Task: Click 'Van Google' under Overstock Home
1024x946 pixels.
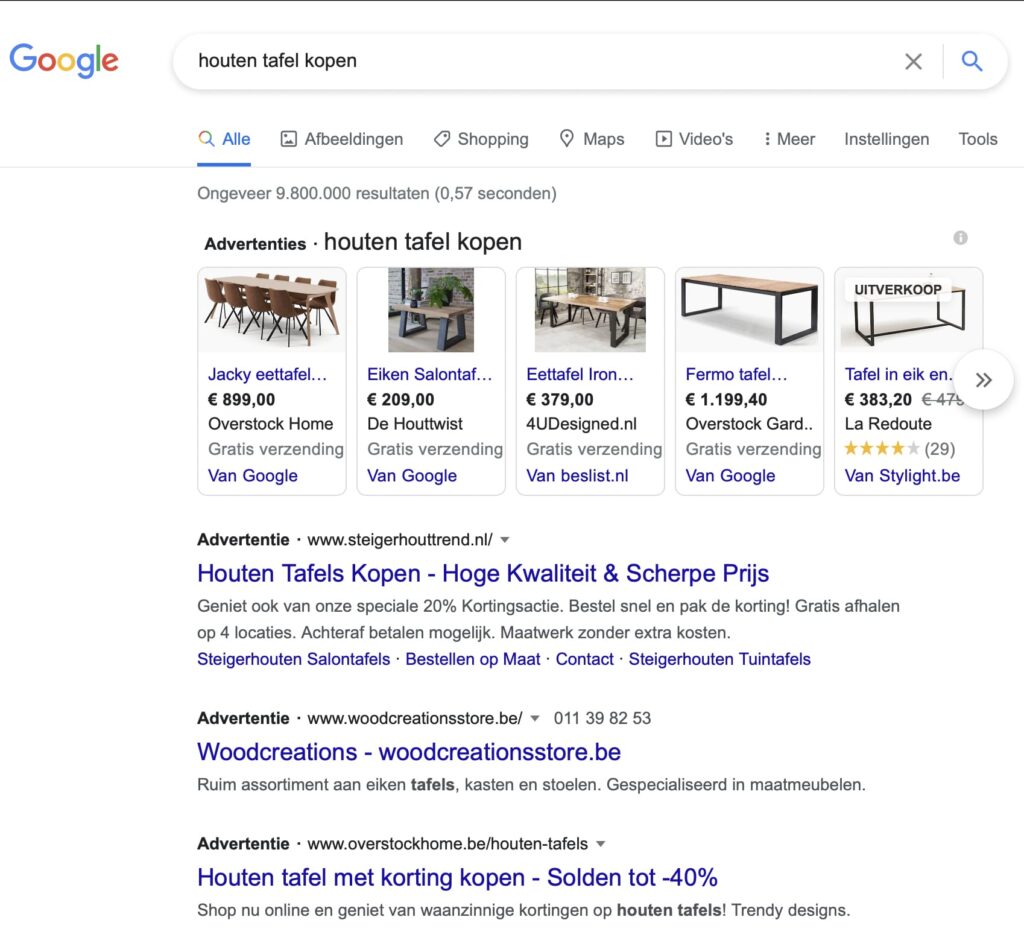Action: [x=253, y=475]
